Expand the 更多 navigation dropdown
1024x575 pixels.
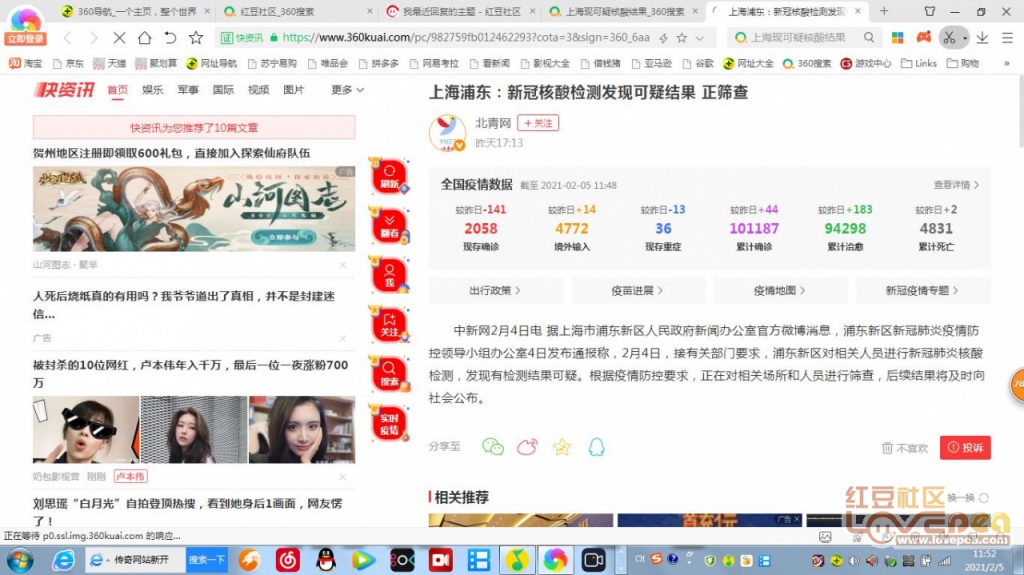coord(347,90)
